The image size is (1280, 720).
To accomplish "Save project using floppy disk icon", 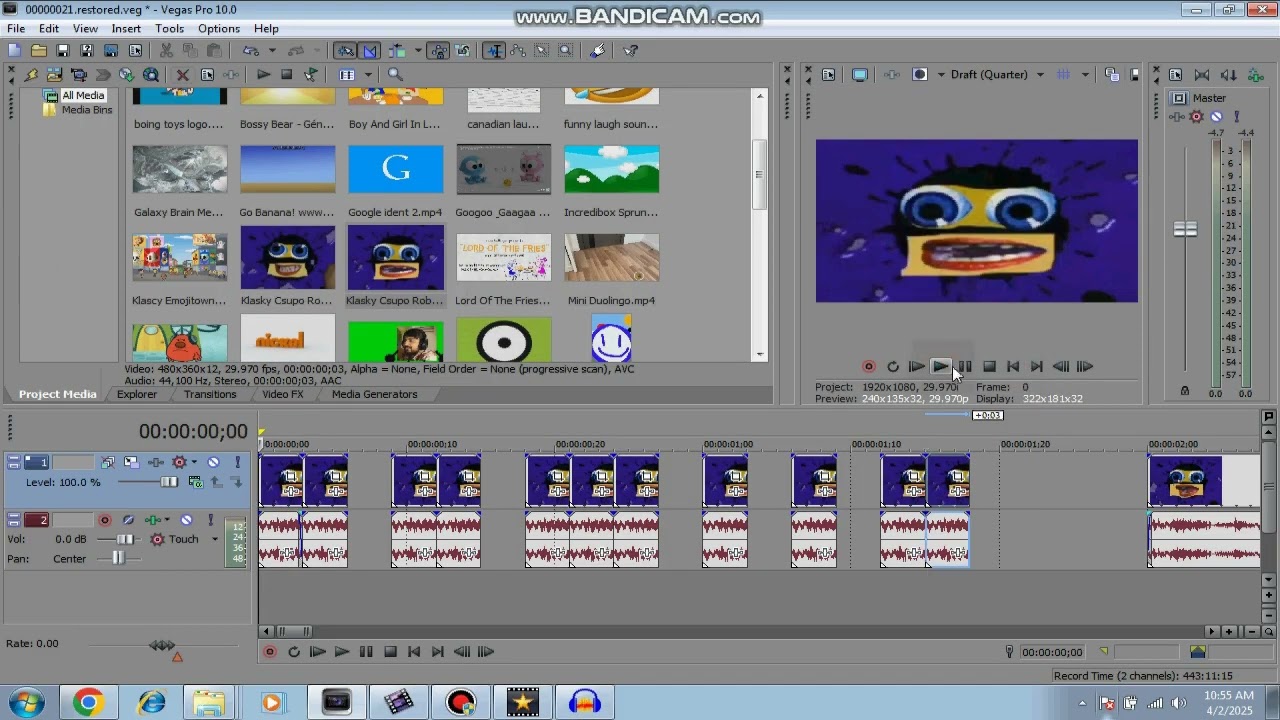I will 62,50.
